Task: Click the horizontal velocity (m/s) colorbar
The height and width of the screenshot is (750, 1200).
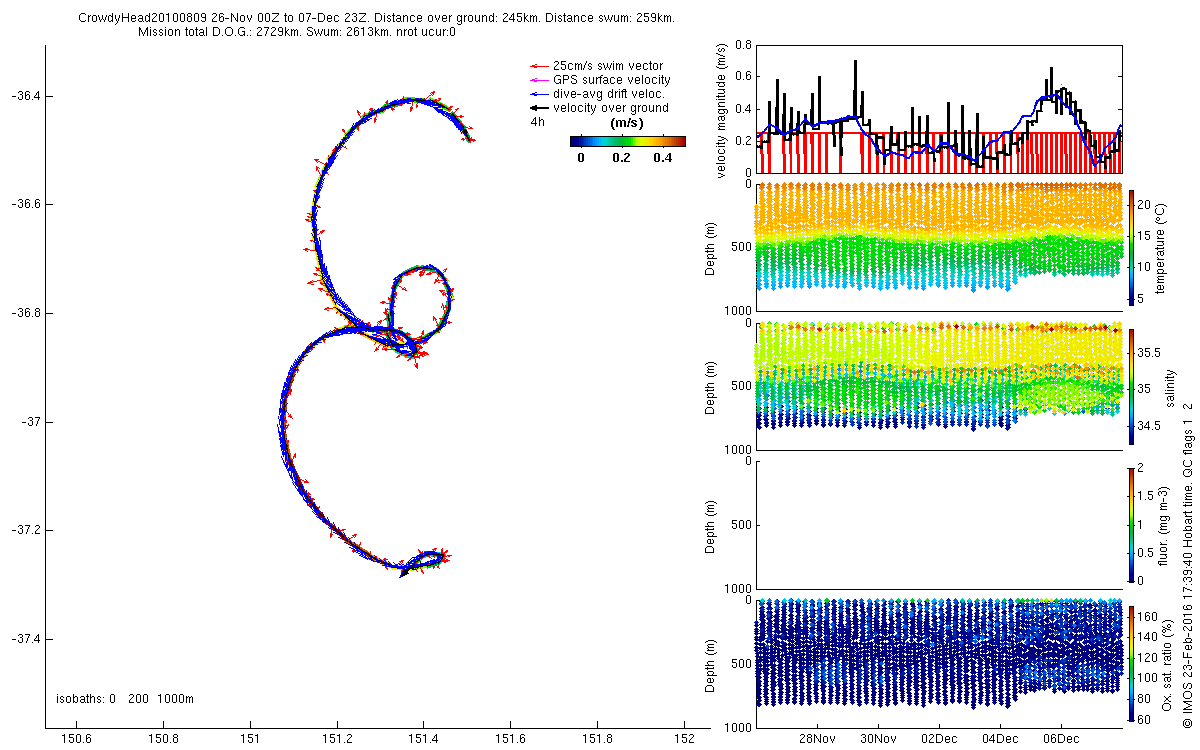Action: pyautogui.click(x=627, y=141)
